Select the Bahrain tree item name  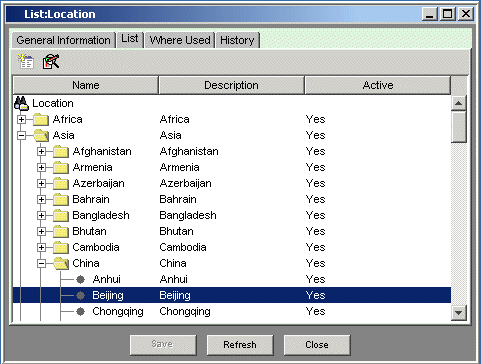[91, 199]
